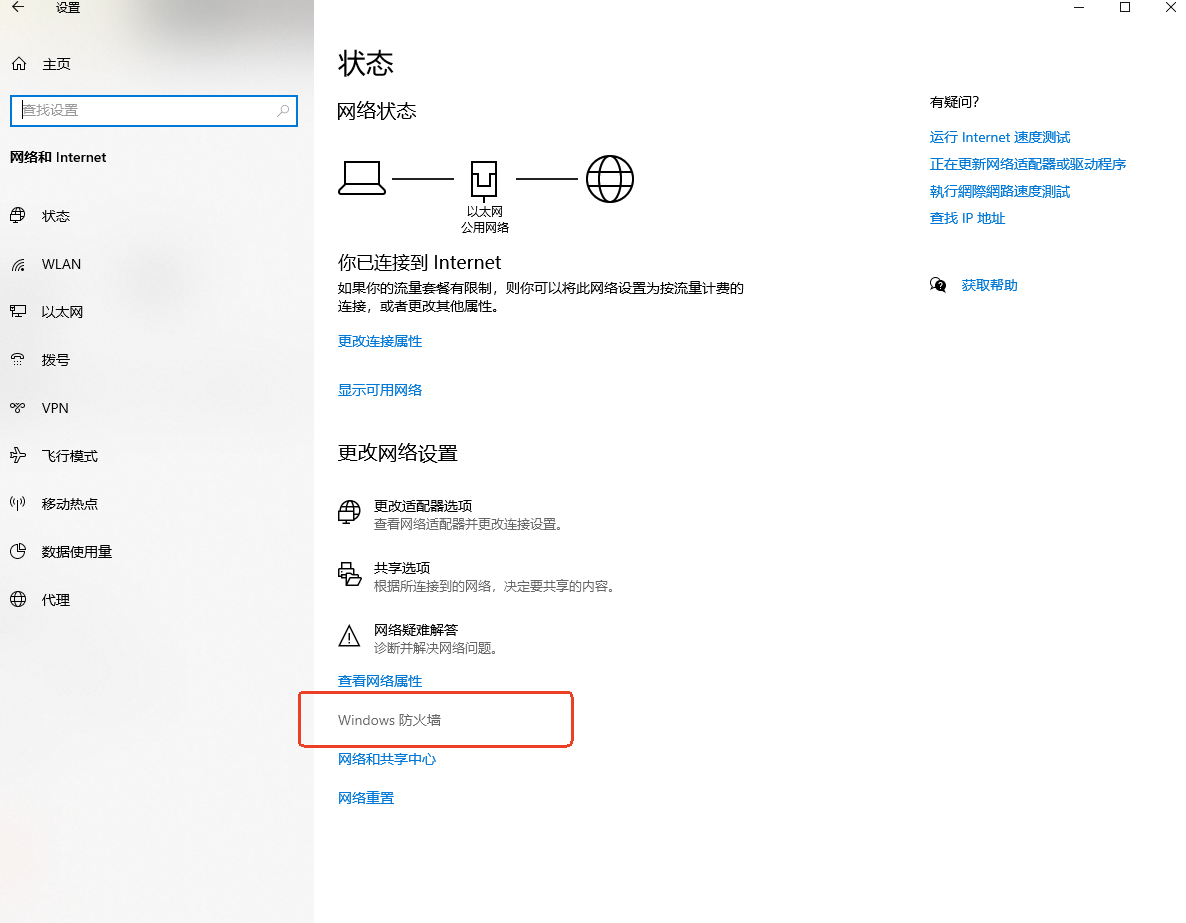This screenshot has width=1186, height=923.
Task: Click the 主页 home icon
Action: coord(18,63)
